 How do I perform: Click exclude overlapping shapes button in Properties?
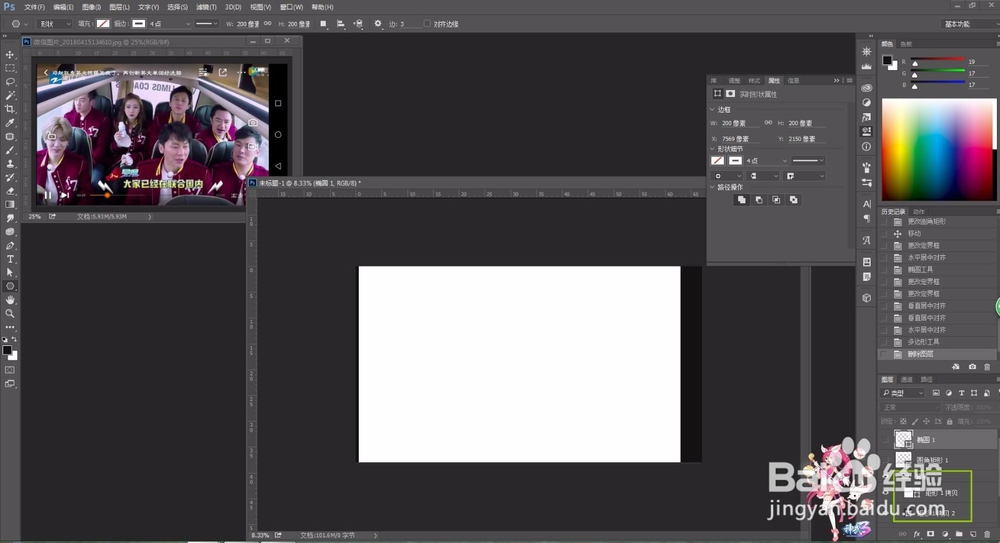pyautogui.click(x=793, y=200)
